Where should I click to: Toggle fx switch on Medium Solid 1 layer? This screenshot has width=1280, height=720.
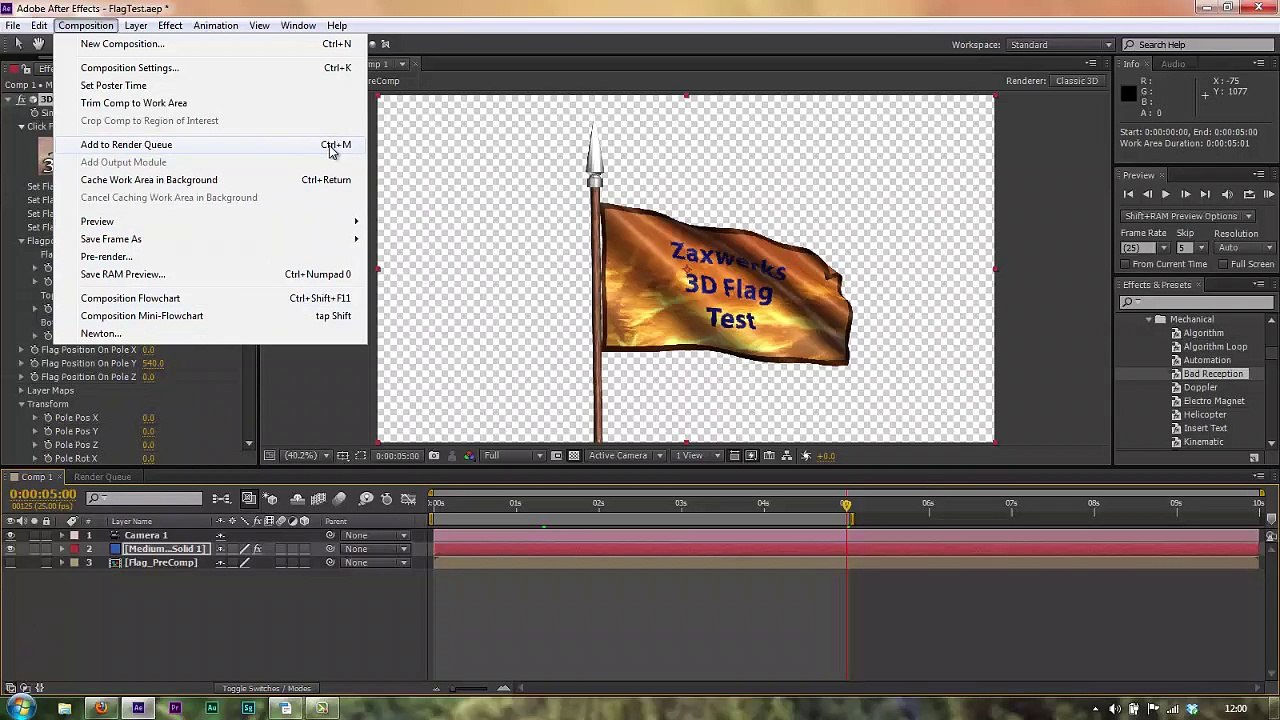(257, 549)
